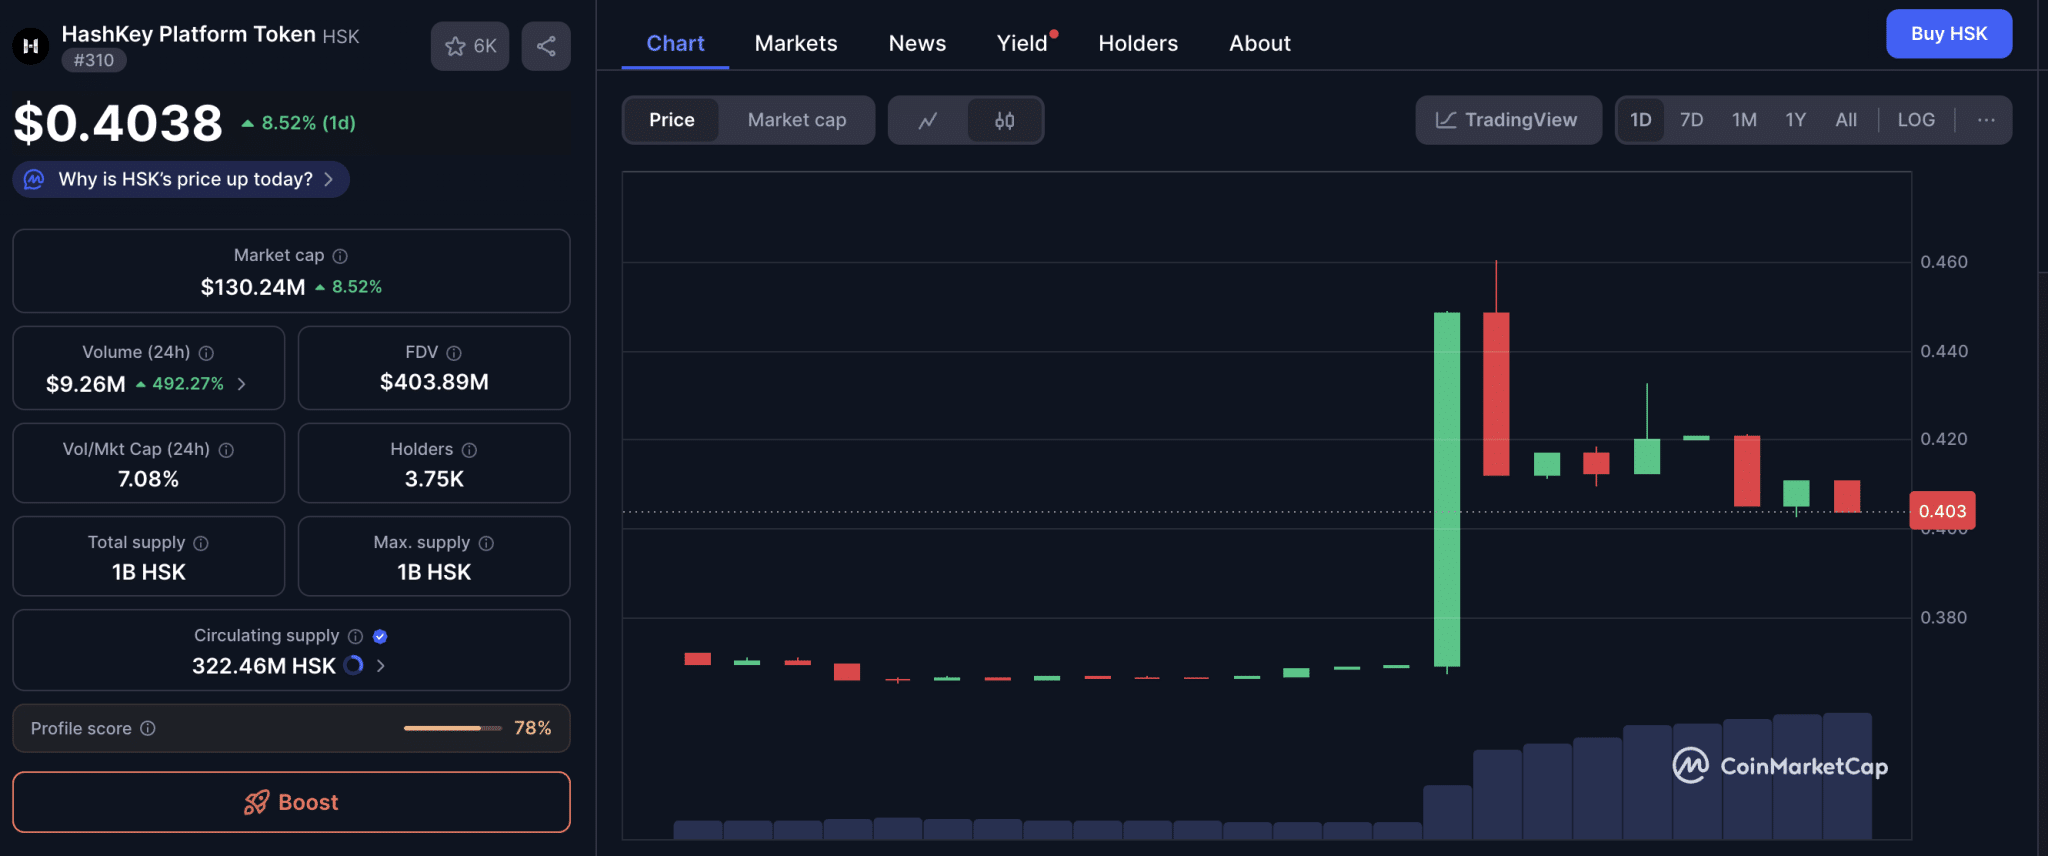Click Market cap info icon
Image resolution: width=2048 pixels, height=856 pixels.
[340, 256]
